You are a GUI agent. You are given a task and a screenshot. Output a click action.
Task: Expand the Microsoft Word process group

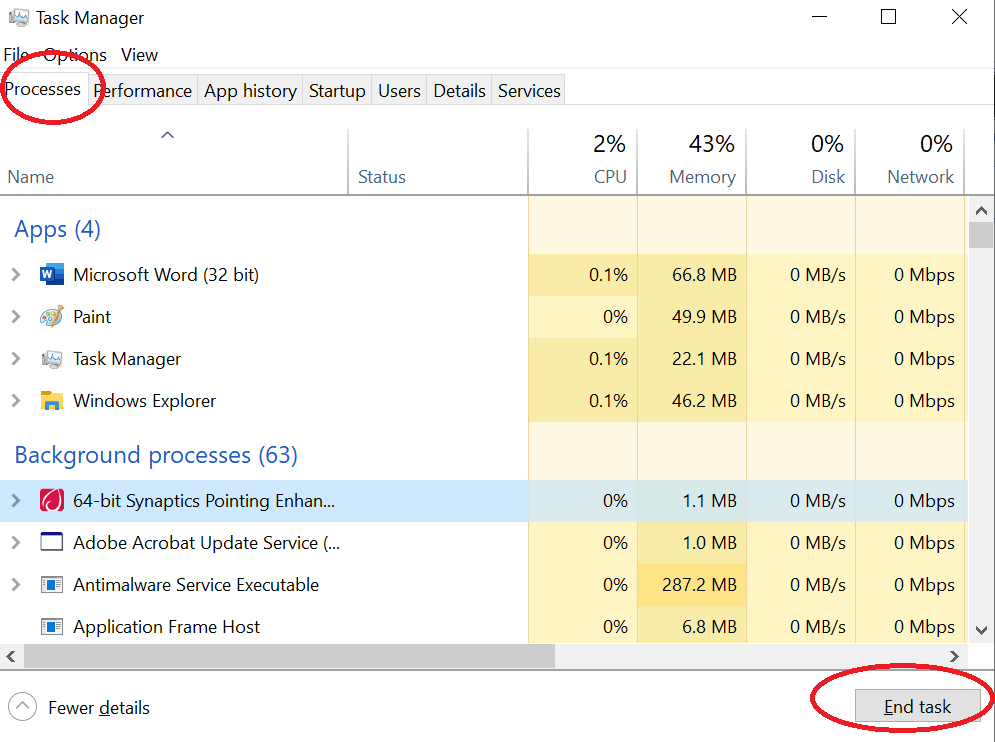(x=15, y=275)
